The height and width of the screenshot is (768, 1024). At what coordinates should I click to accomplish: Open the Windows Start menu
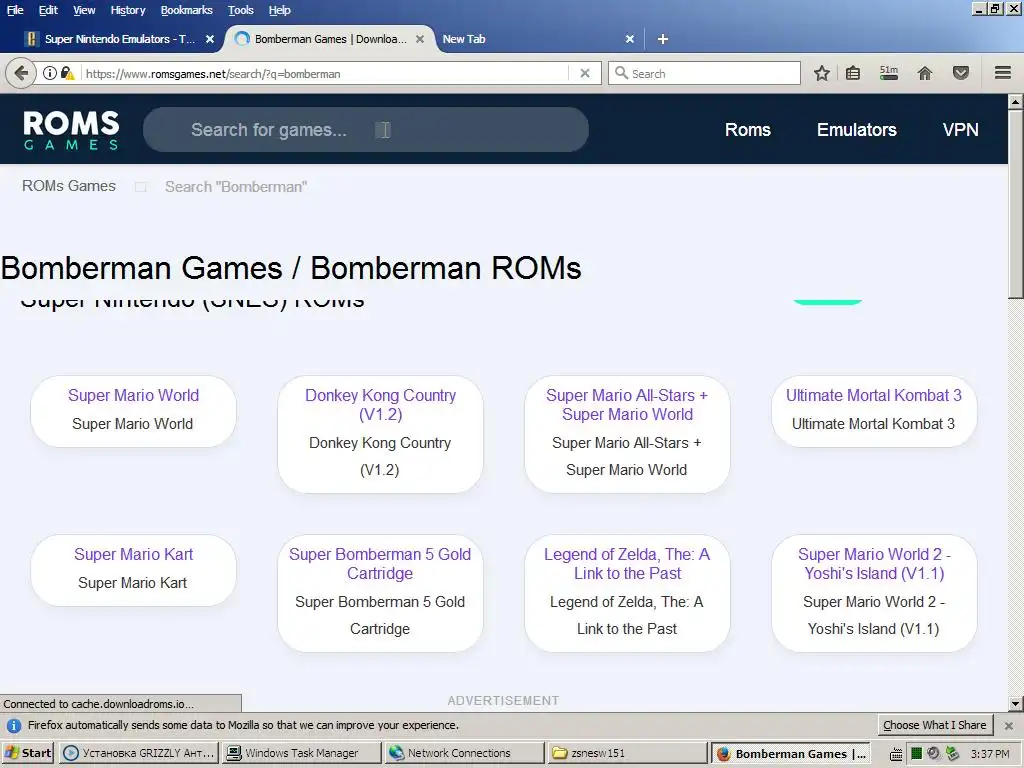point(28,753)
